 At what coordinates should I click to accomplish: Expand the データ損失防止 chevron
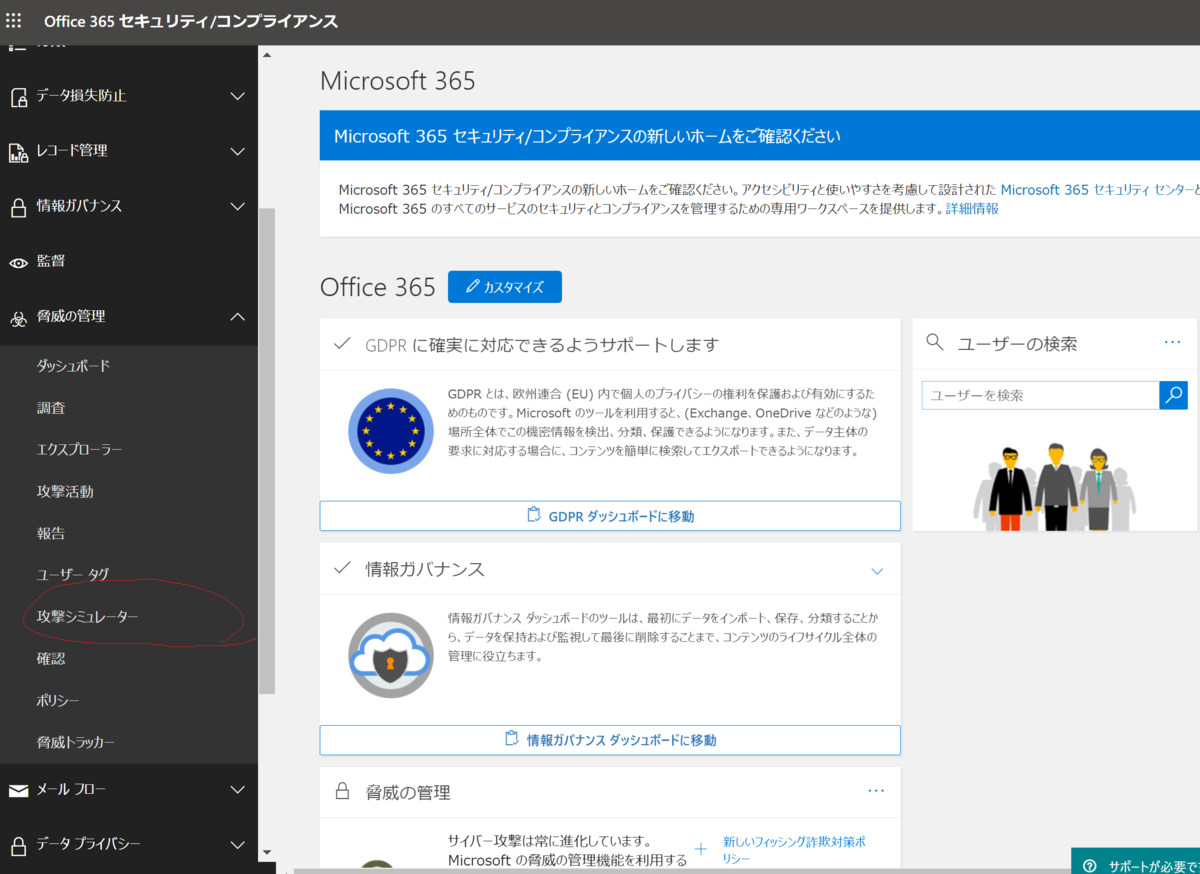(237, 96)
